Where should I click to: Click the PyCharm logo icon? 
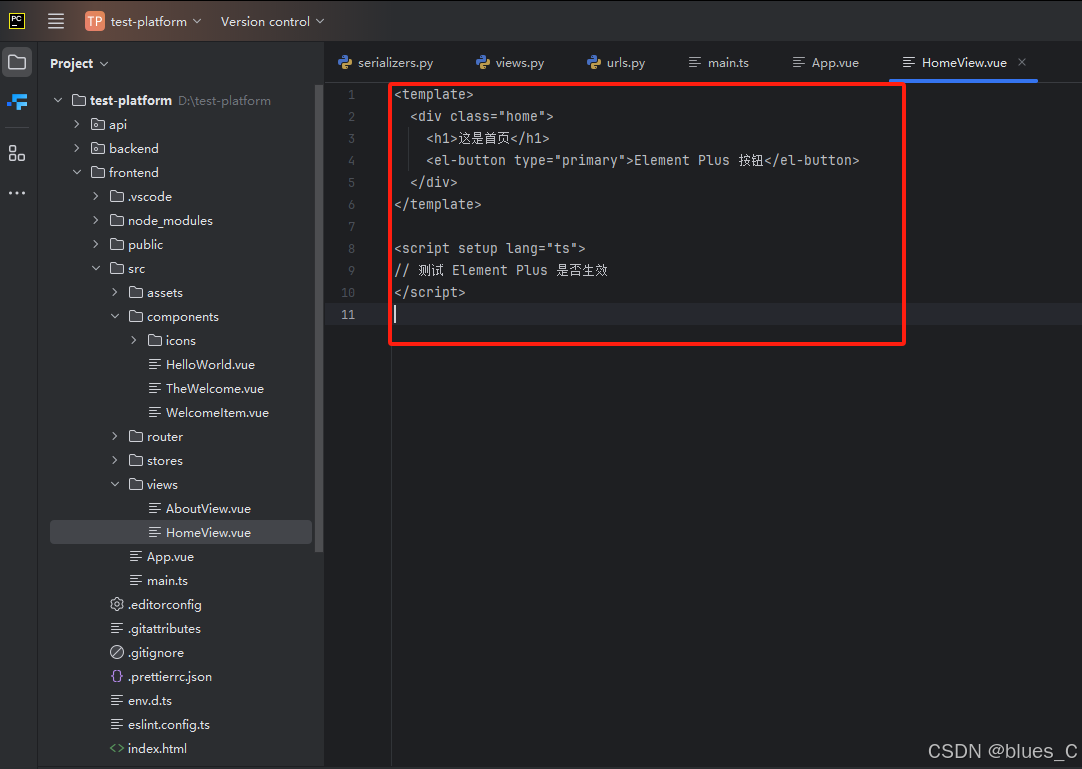pyautogui.click(x=17, y=21)
